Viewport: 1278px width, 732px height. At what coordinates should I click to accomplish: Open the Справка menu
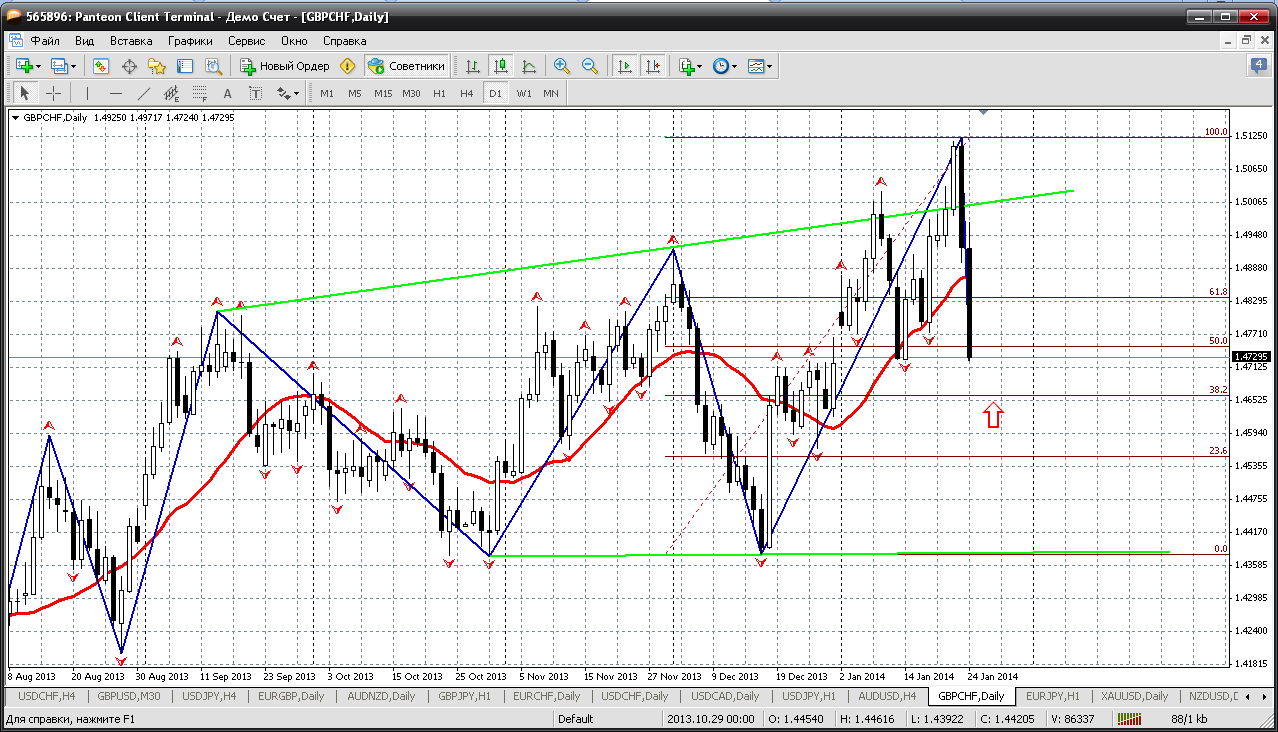click(x=344, y=41)
